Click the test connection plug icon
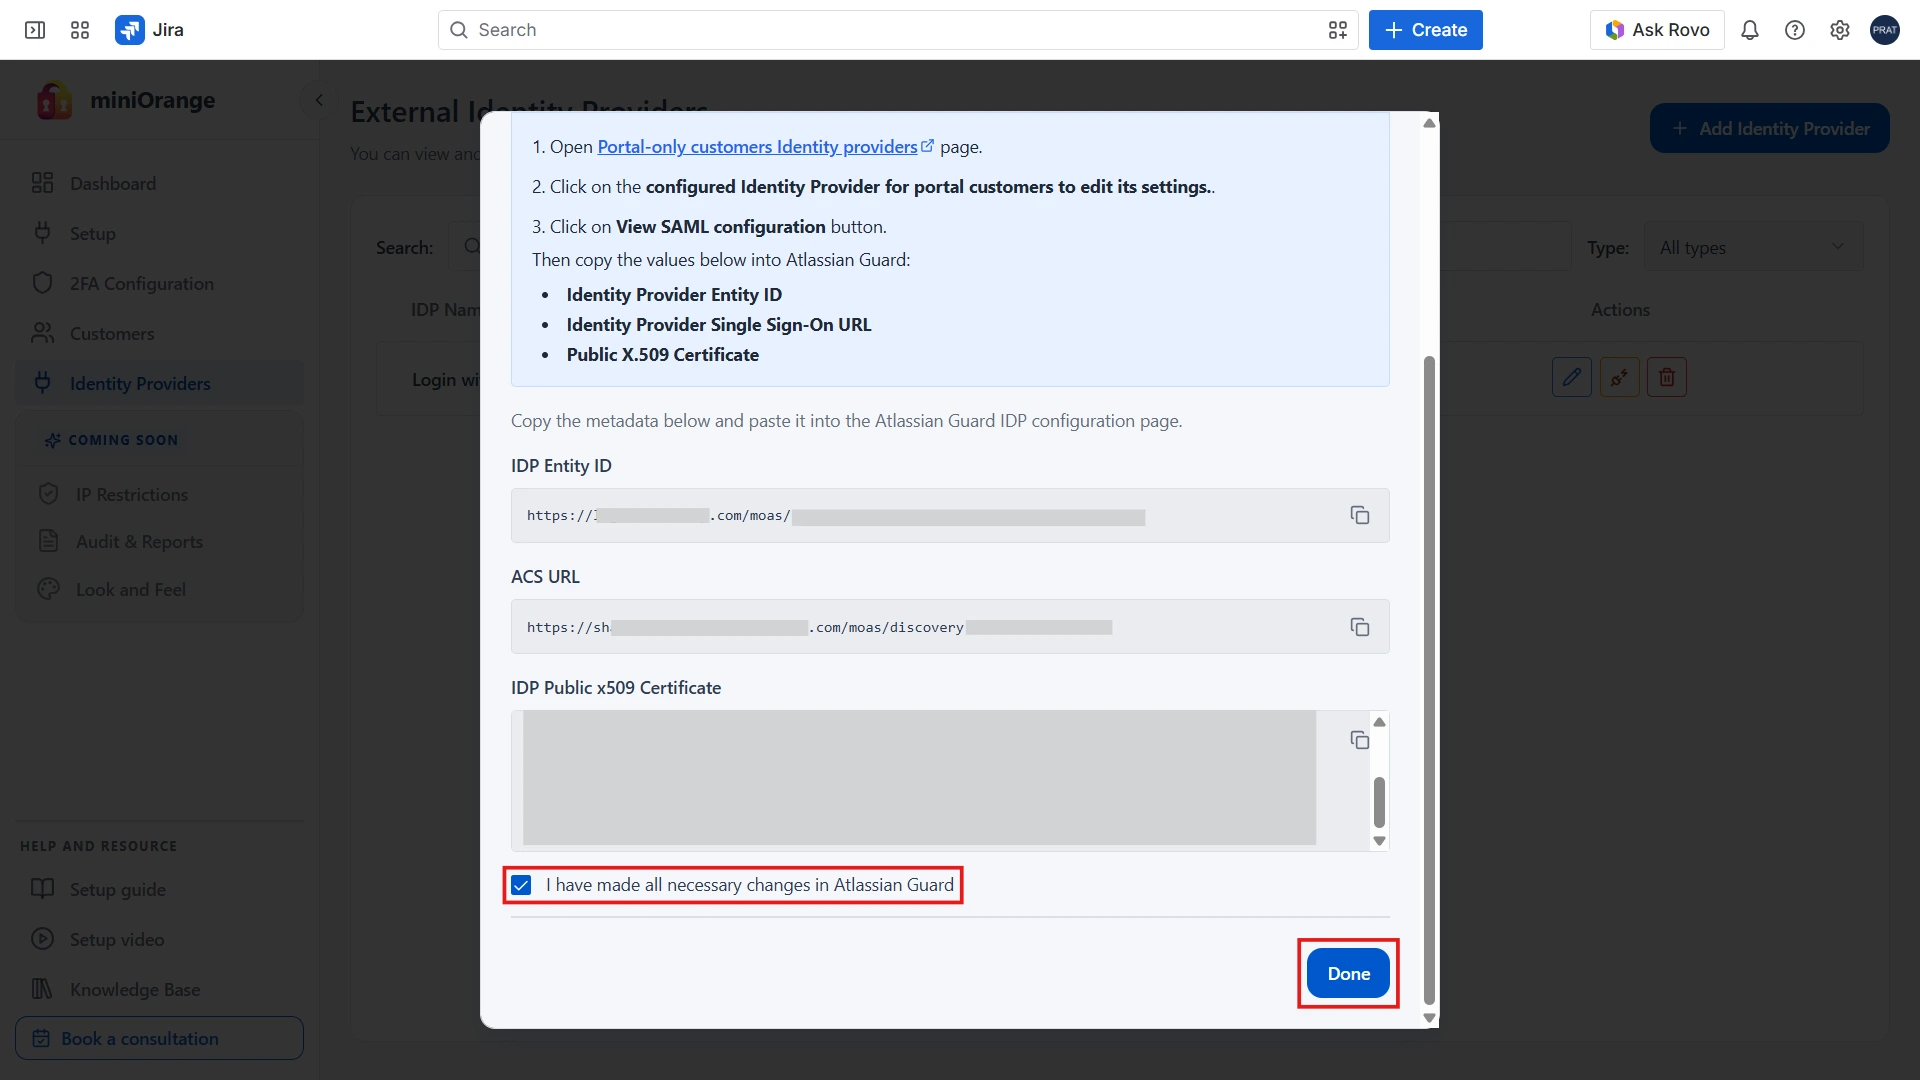The width and height of the screenshot is (1920, 1080). click(1620, 377)
